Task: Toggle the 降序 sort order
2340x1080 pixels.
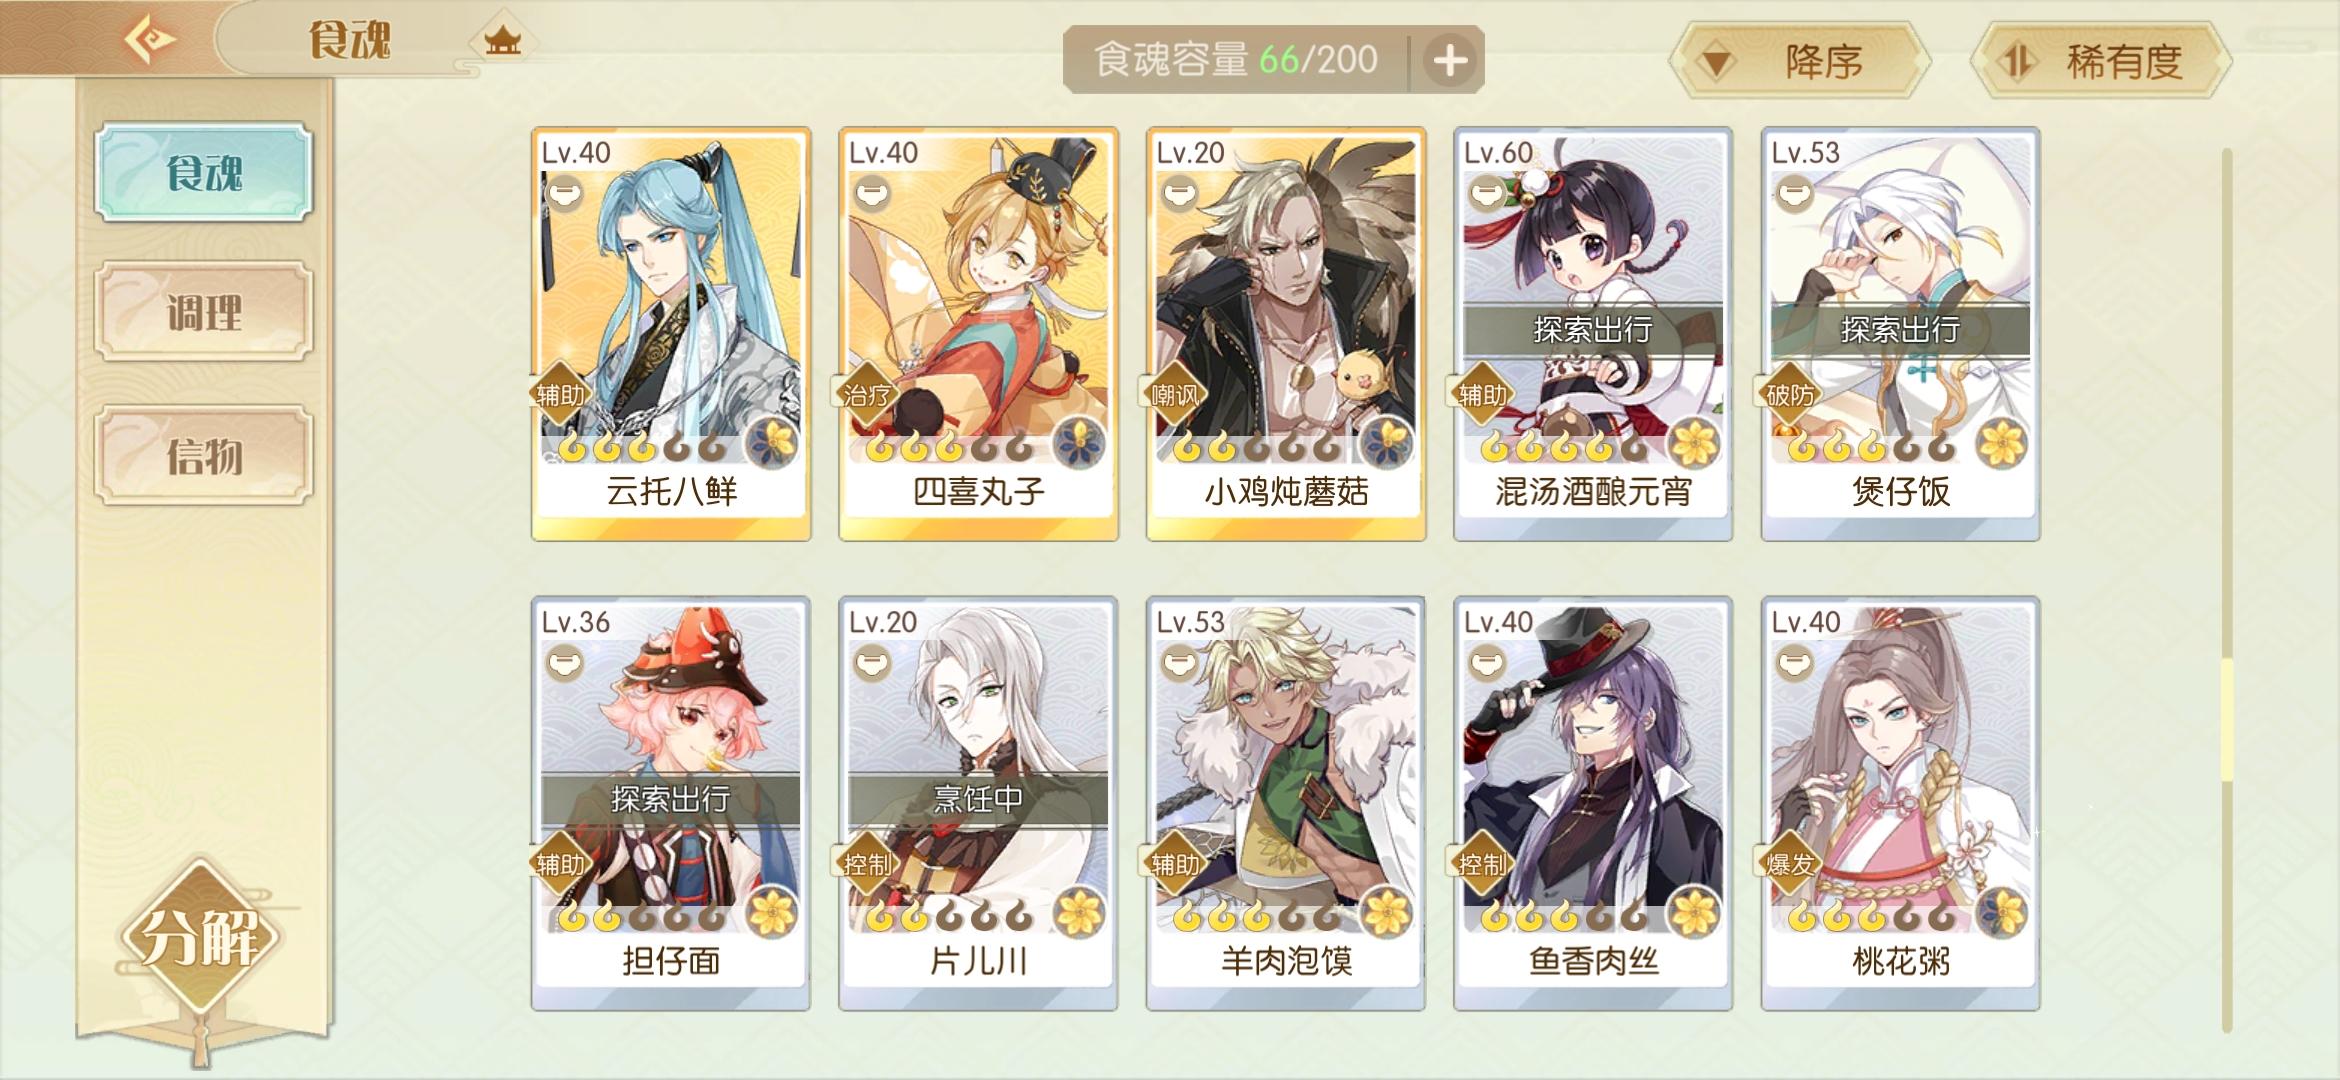Action: 1799,61
